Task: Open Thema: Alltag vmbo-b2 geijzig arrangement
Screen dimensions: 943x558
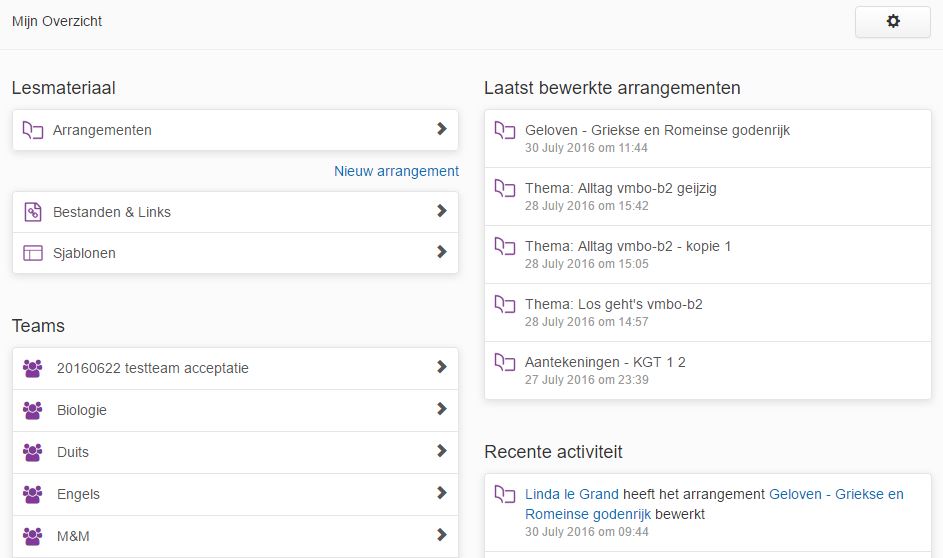Action: [708, 197]
